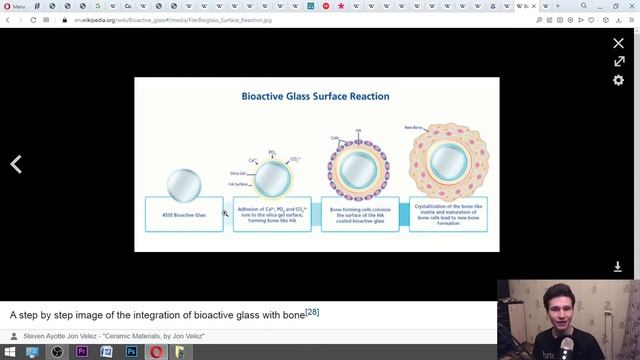Image resolution: width=640 pixels, height=360 pixels.
Task: Expand image to fullscreen view
Action: (x=619, y=61)
